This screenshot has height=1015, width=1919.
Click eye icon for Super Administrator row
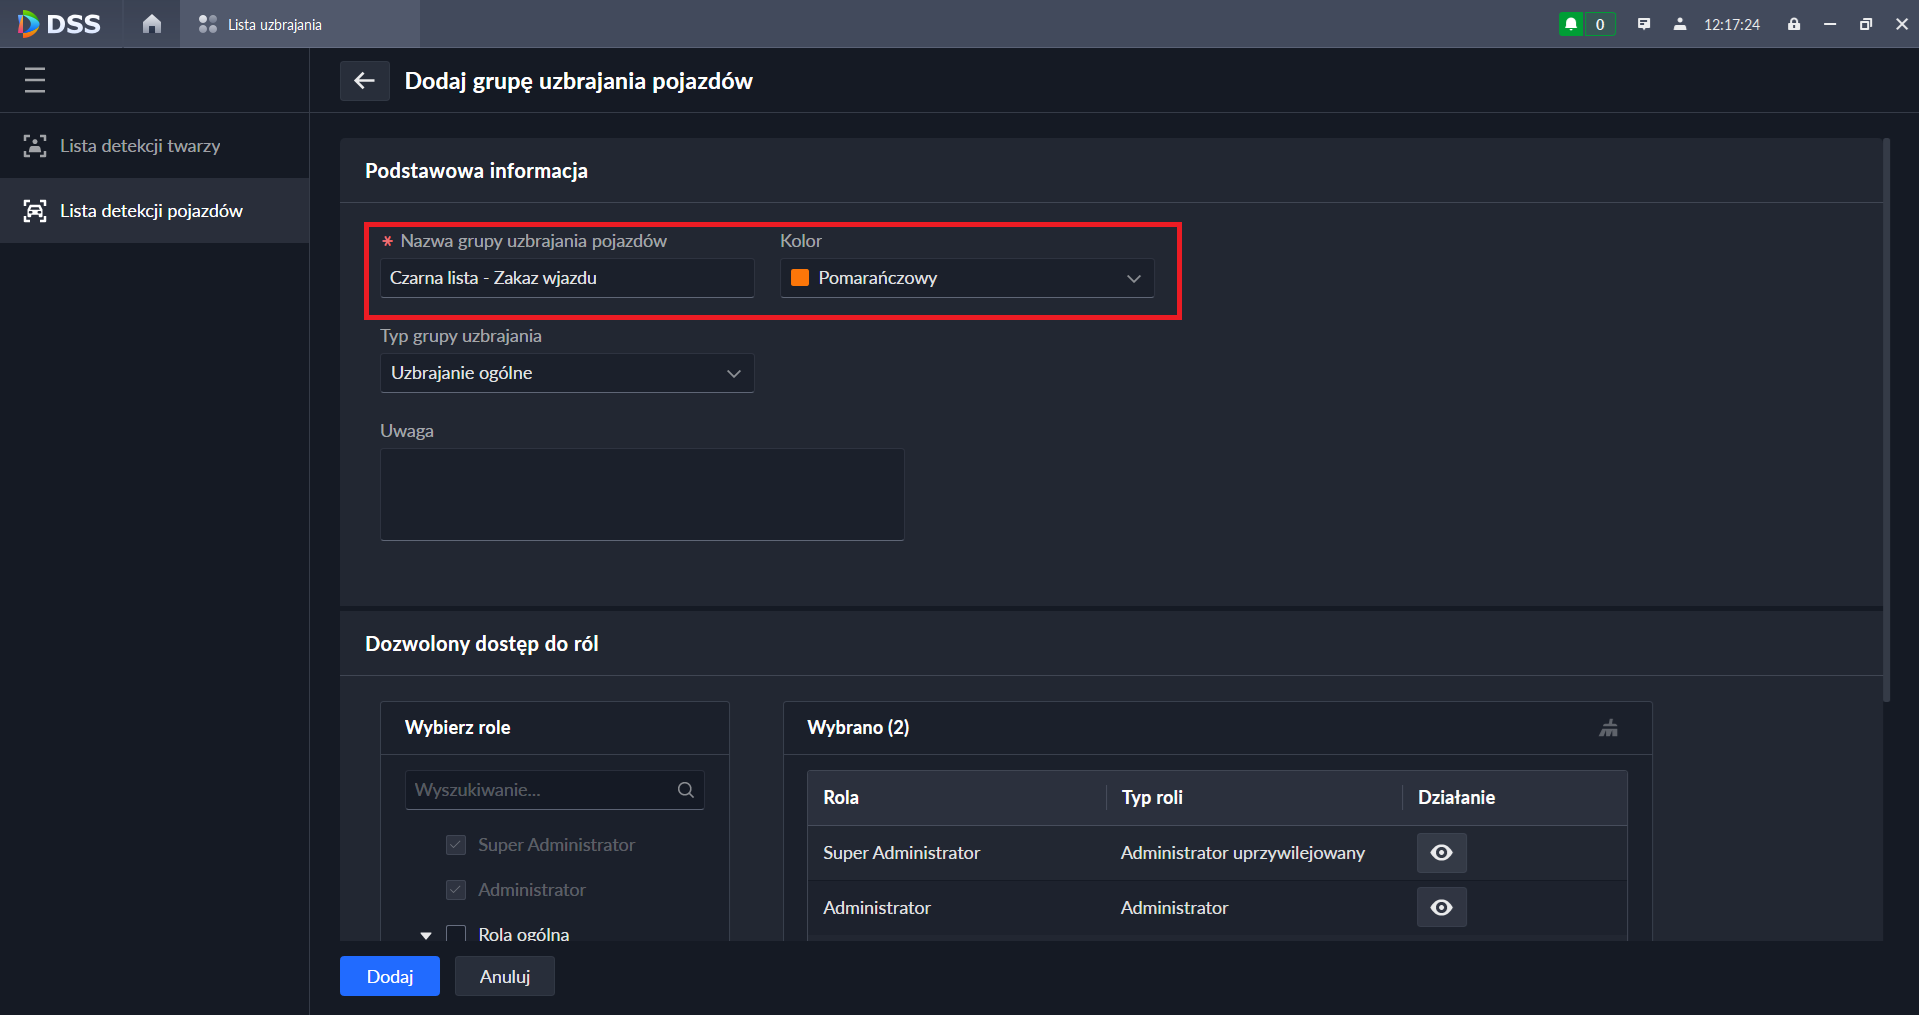[x=1441, y=853]
